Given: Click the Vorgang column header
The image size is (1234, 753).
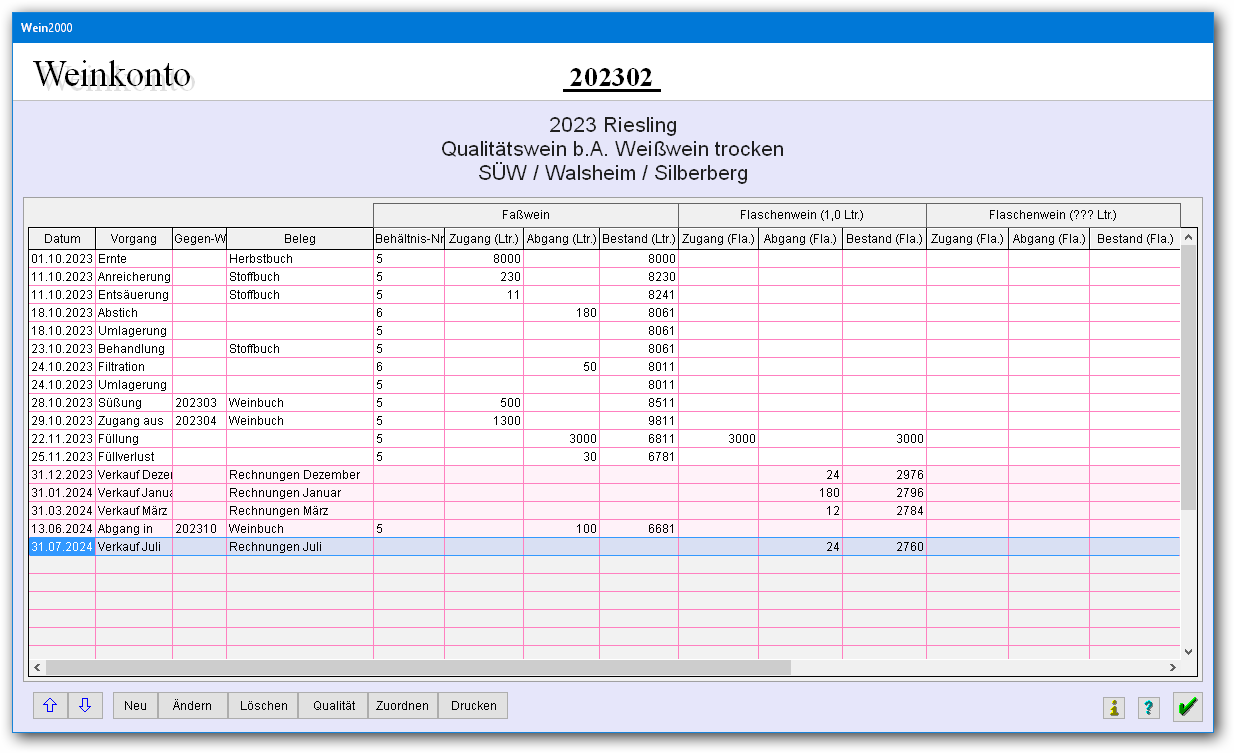Looking at the screenshot, I should [134, 239].
